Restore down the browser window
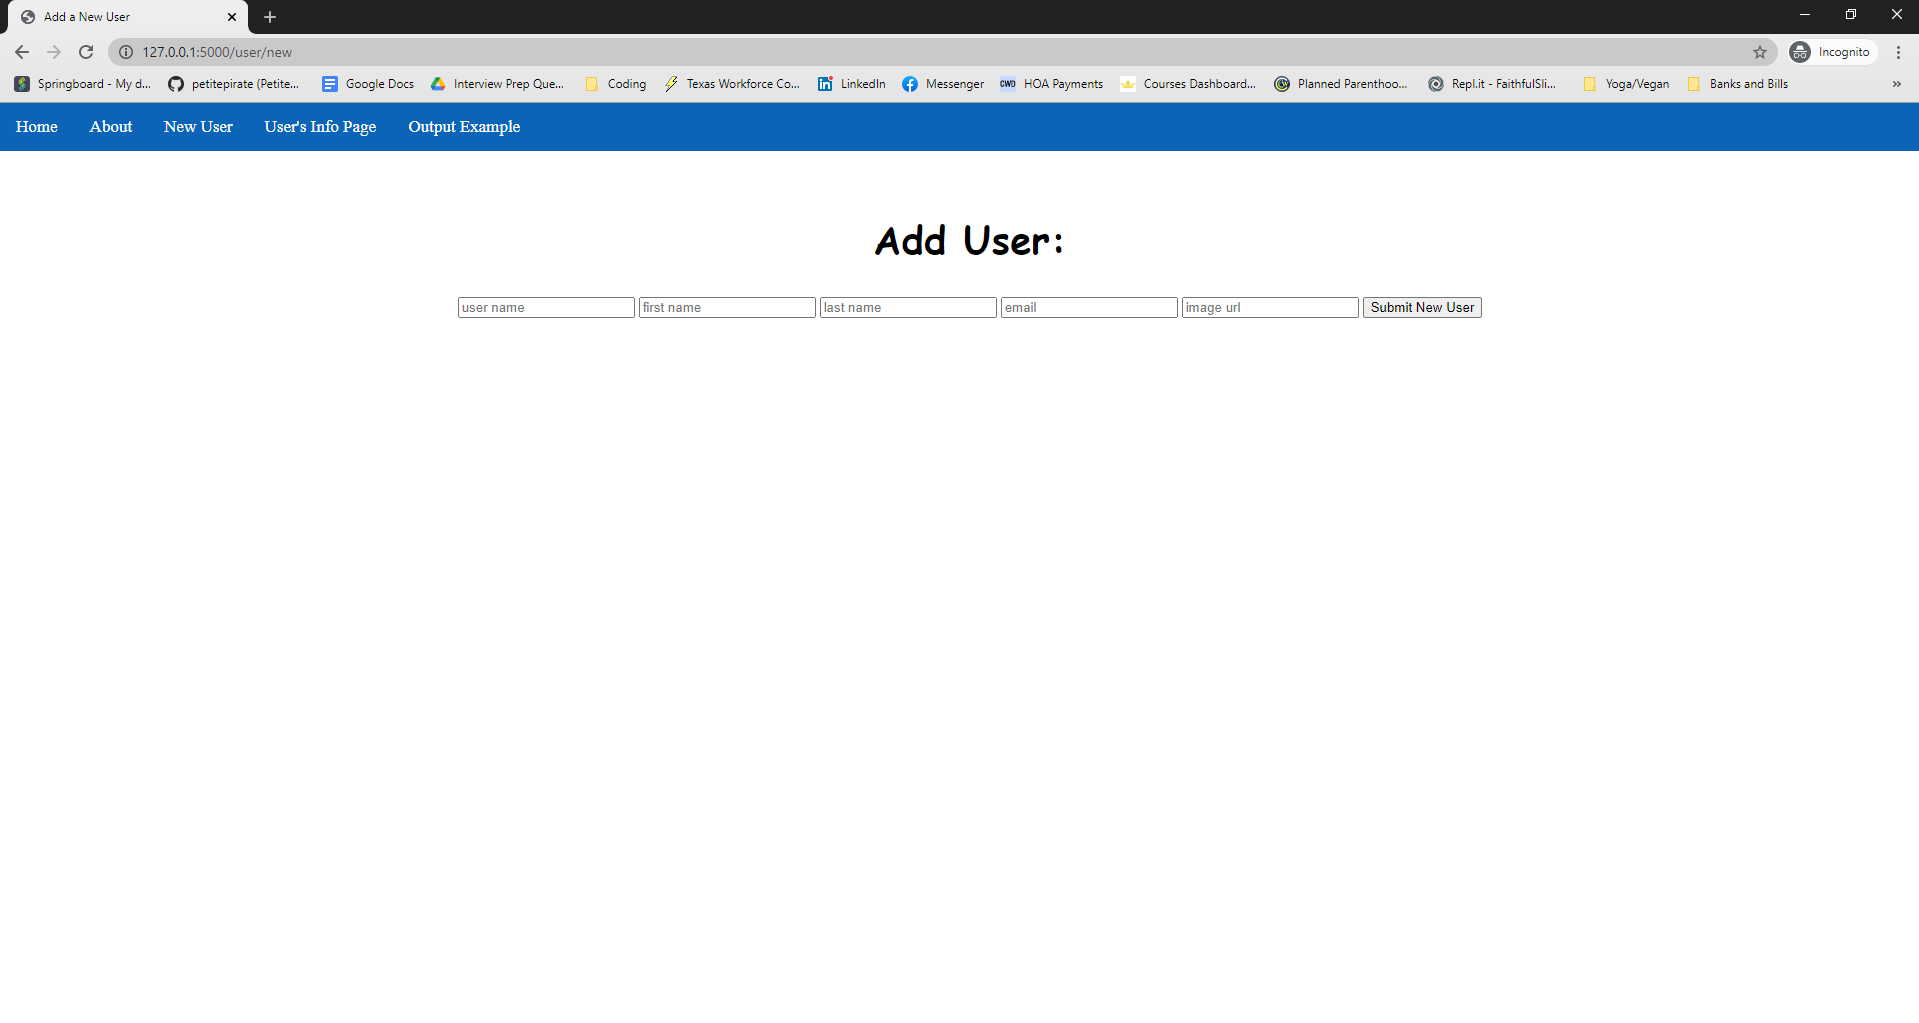Screen dimensions: 1919x1023 click(x=1851, y=15)
